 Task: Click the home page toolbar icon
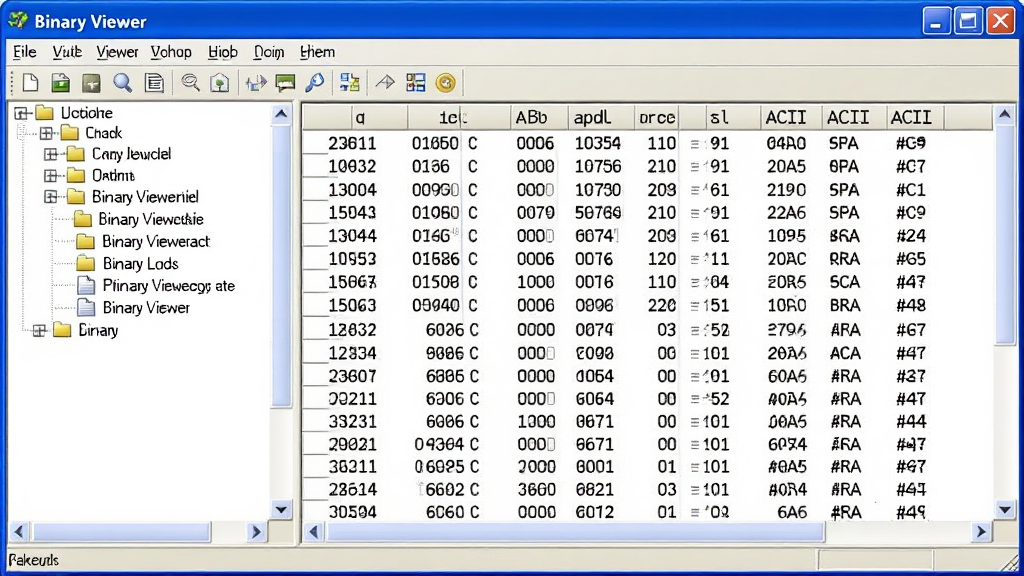[x=220, y=83]
